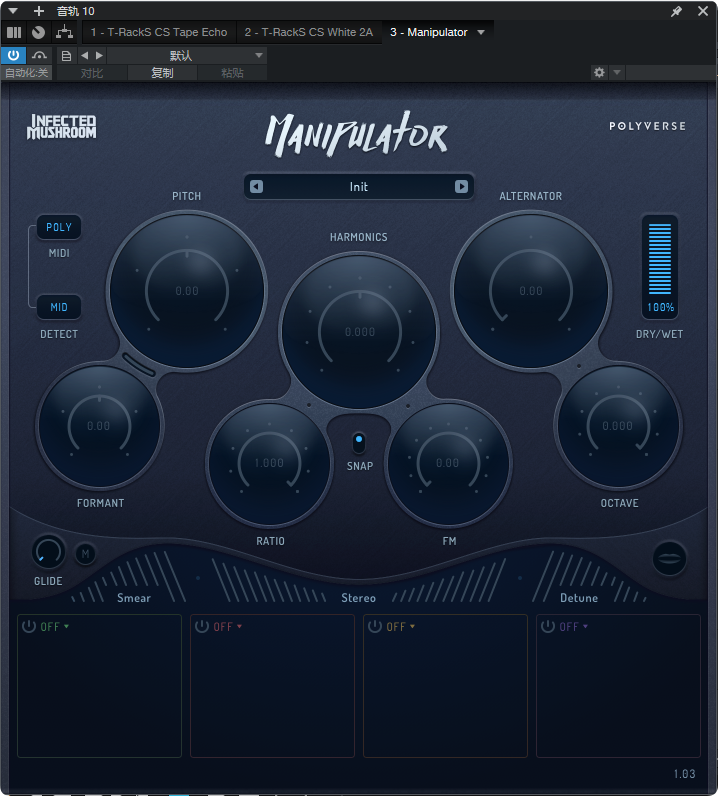Click the Infected Mushroom logo
This screenshot has width=718, height=796.
tap(61, 126)
